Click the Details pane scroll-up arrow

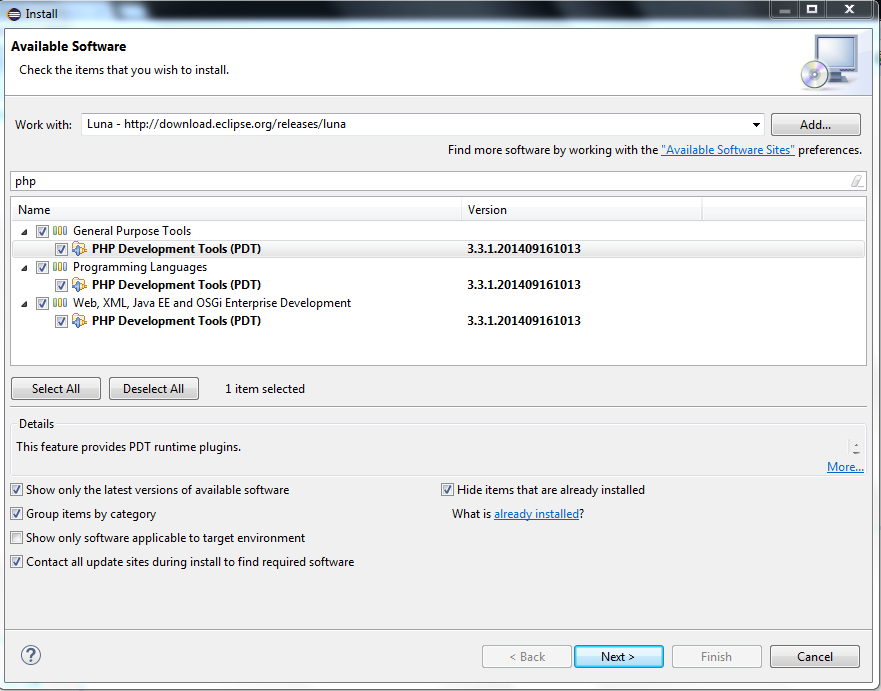(855, 443)
